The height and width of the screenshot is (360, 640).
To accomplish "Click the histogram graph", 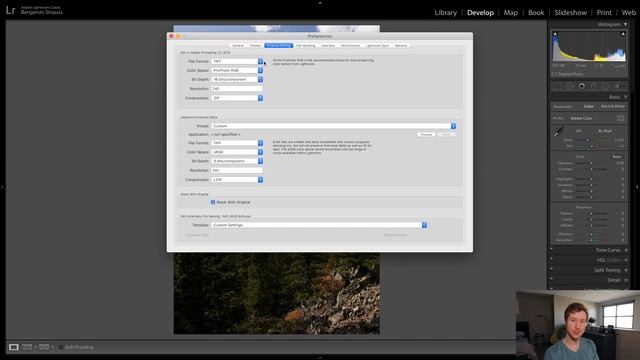I will tap(589, 47).
